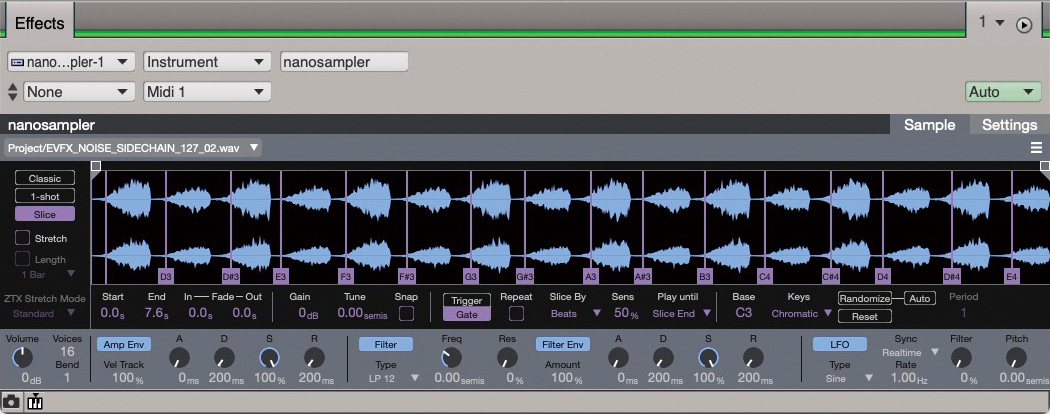Click the up/down arrows beside None
Image resolution: width=1050 pixels, height=414 pixels.
(13, 92)
